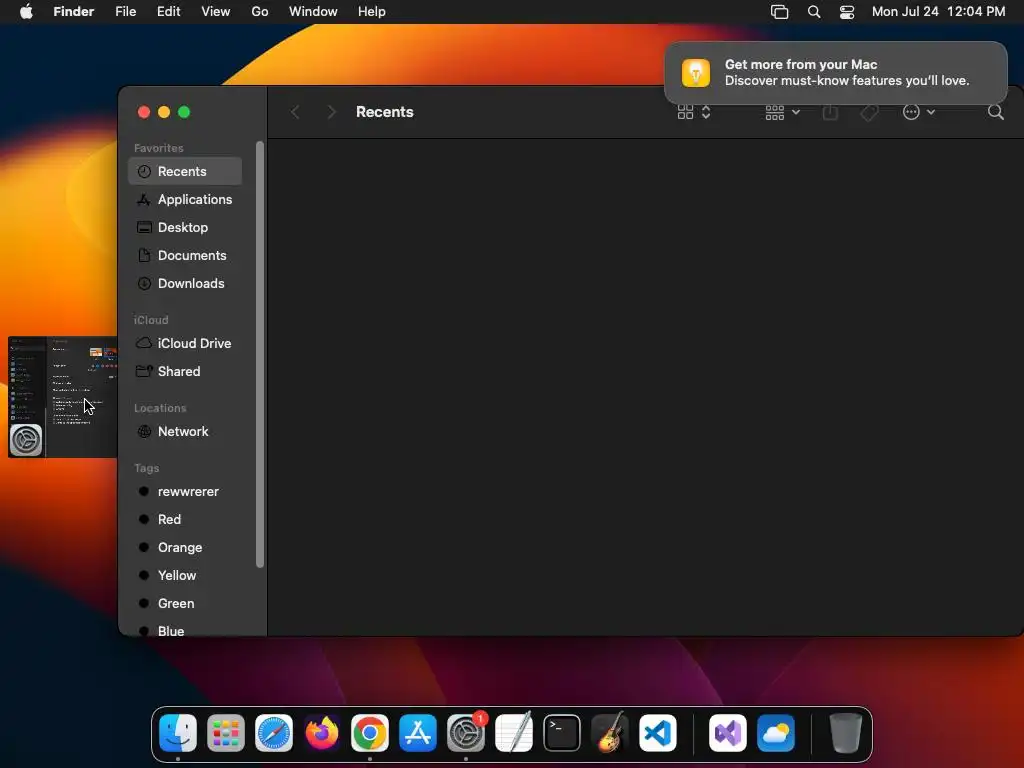
Task: Open GarageBand from Dock
Action: point(610,733)
